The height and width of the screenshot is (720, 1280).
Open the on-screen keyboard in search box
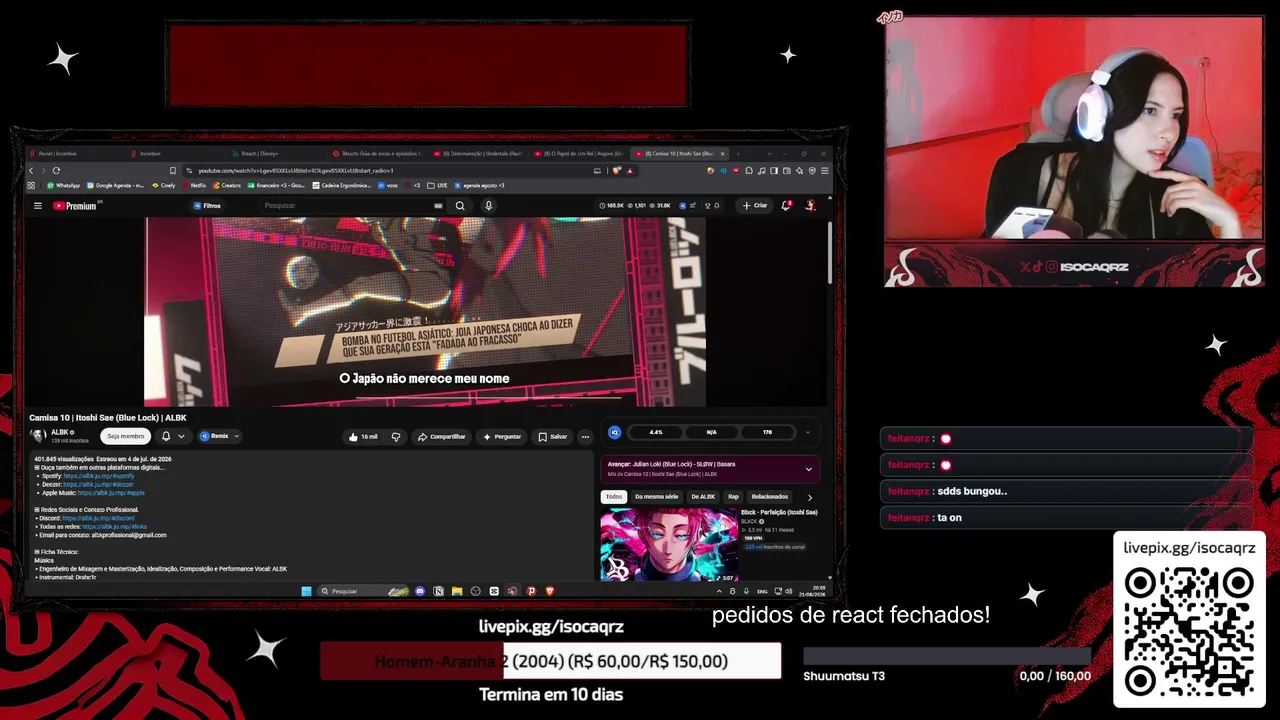(x=438, y=206)
